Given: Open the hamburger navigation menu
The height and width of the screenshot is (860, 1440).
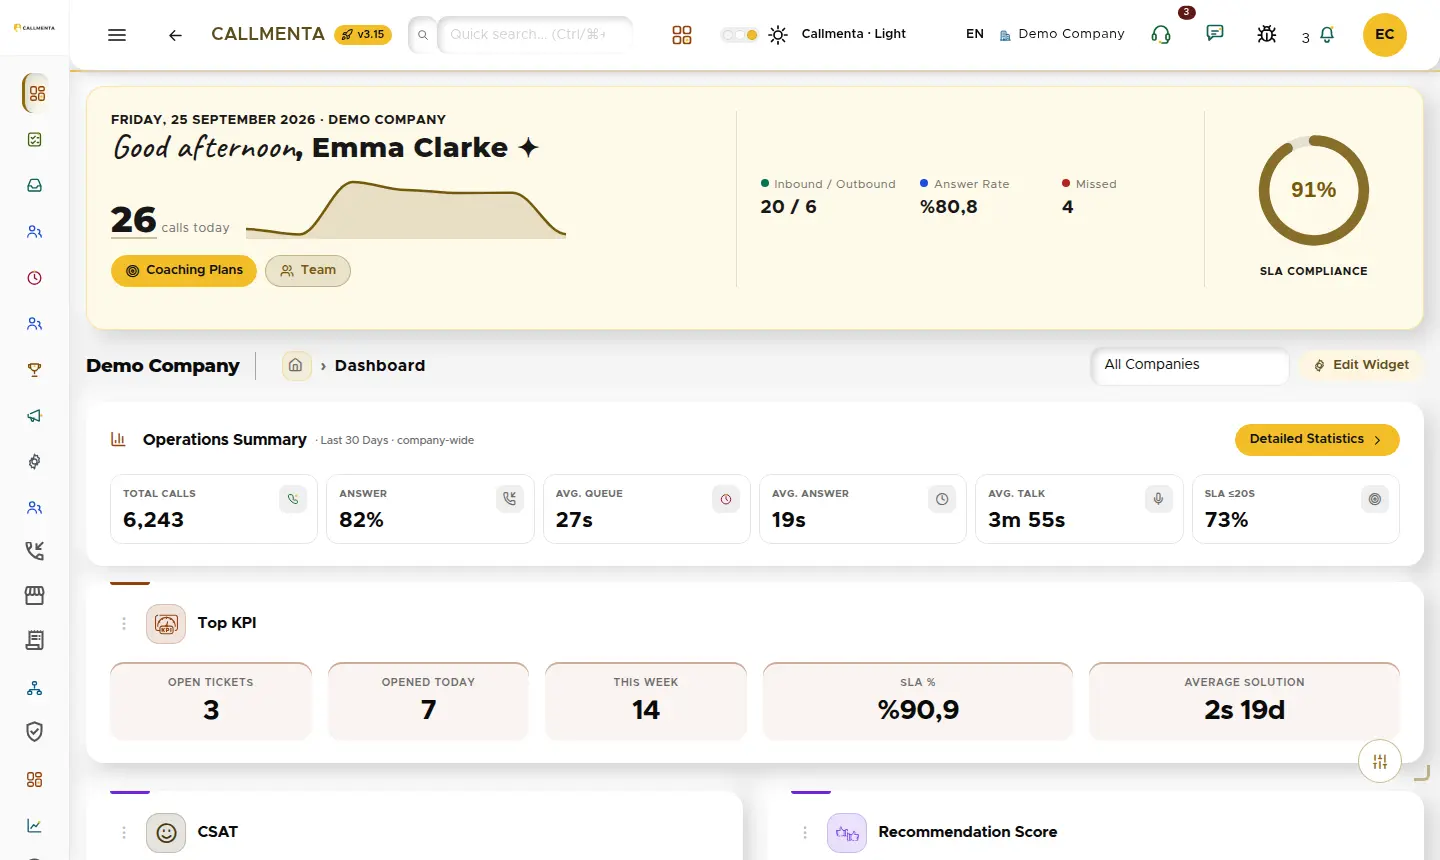Looking at the screenshot, I should pyautogui.click(x=117, y=35).
